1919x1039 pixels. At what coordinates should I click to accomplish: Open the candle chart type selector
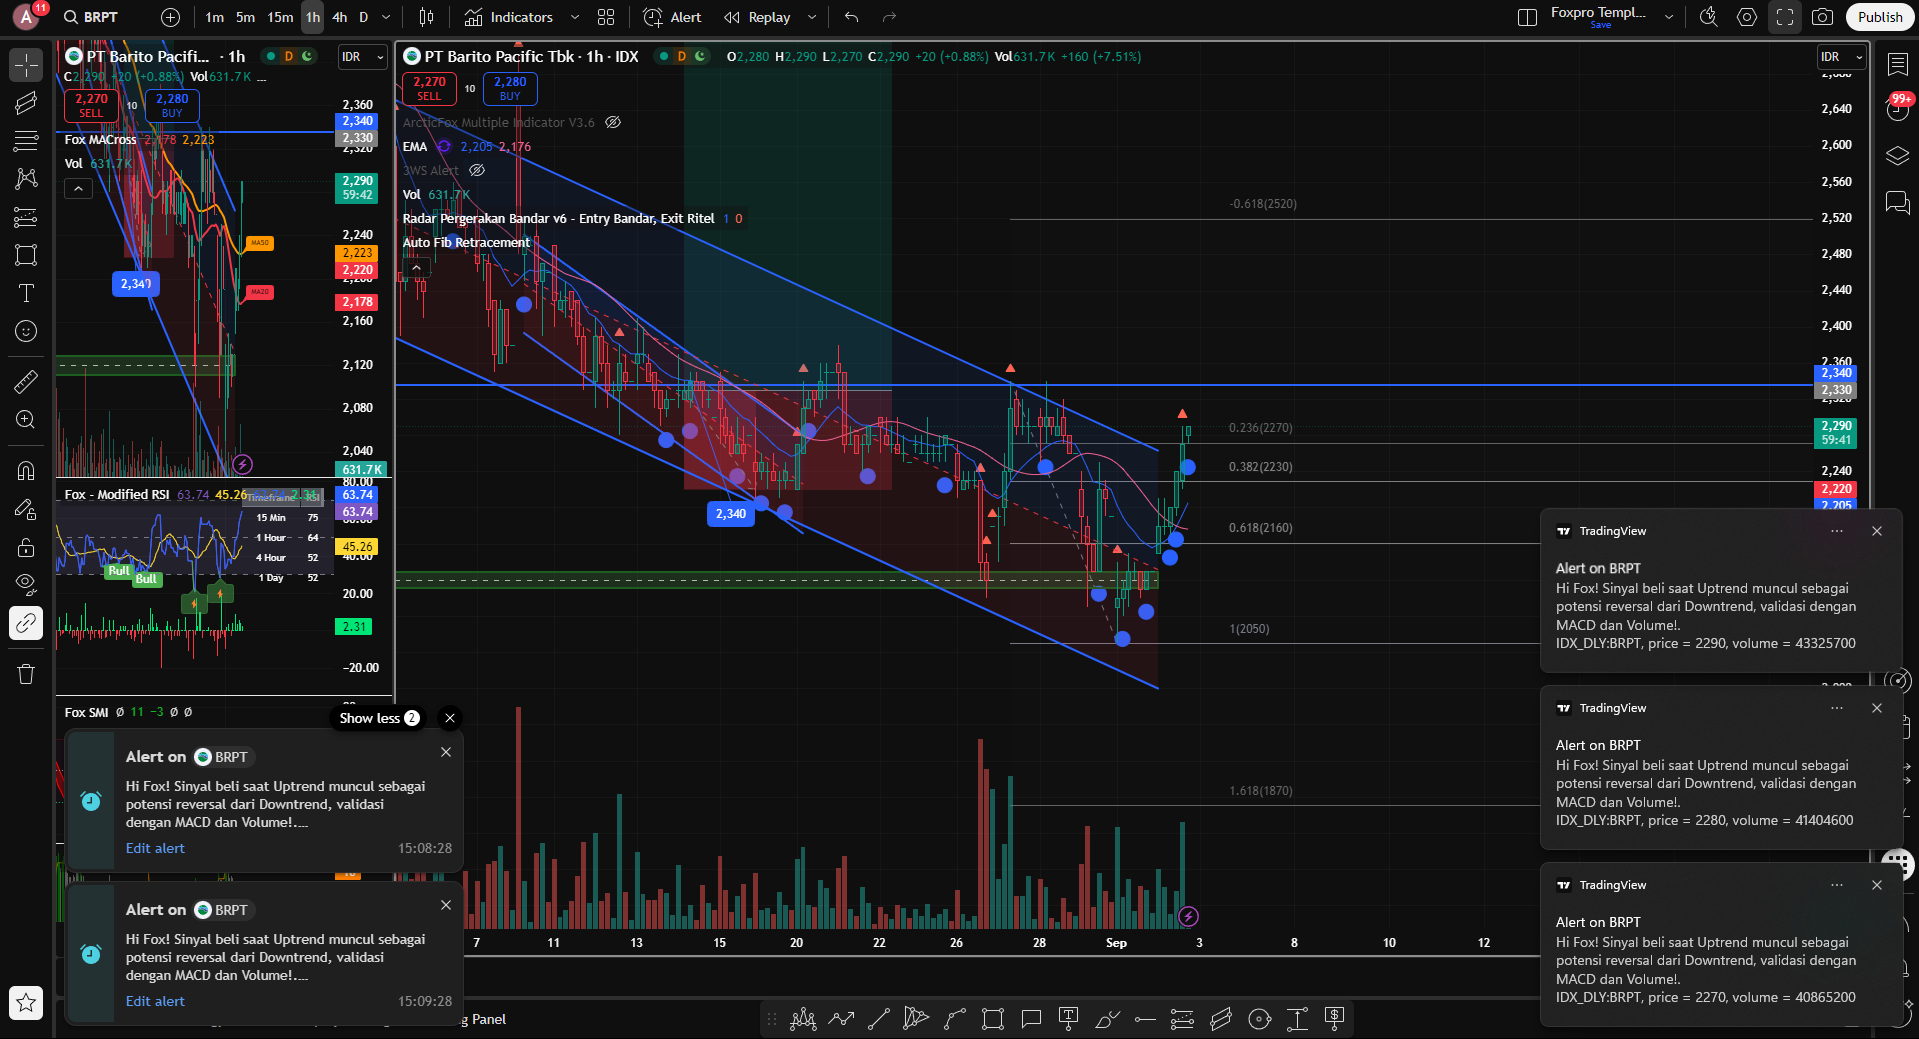pyautogui.click(x=427, y=17)
